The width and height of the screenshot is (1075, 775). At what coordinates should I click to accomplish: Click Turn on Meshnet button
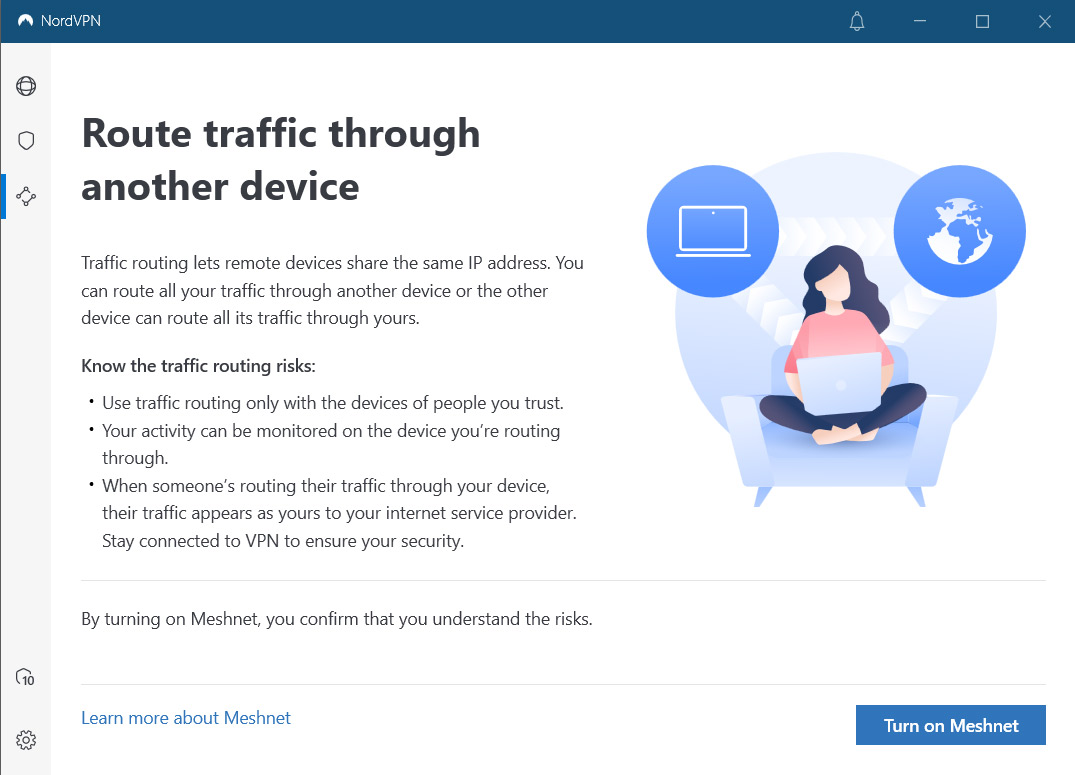click(x=950, y=725)
